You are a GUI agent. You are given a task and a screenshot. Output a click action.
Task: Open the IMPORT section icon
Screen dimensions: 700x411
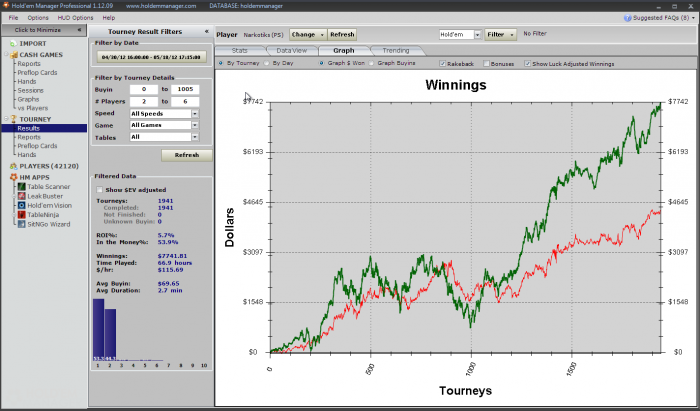tap(13, 44)
